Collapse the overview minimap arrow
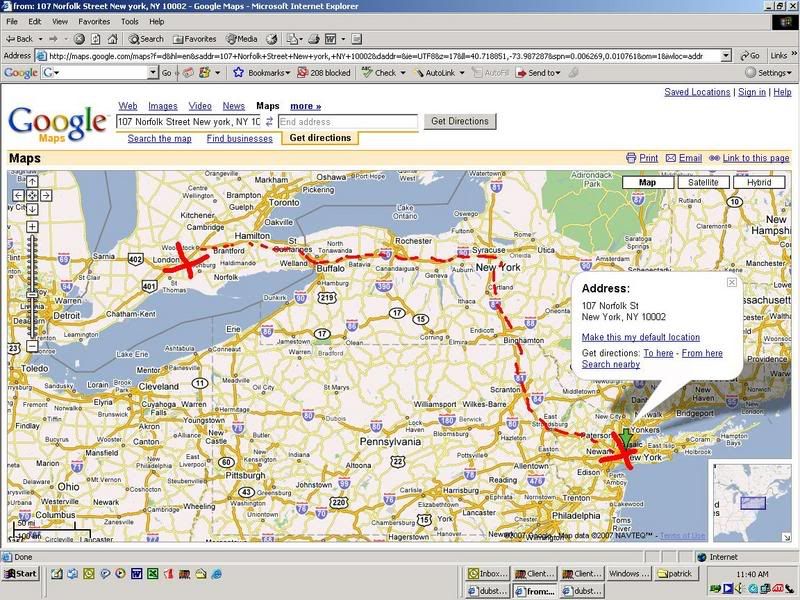800x600 pixels. click(x=786, y=537)
